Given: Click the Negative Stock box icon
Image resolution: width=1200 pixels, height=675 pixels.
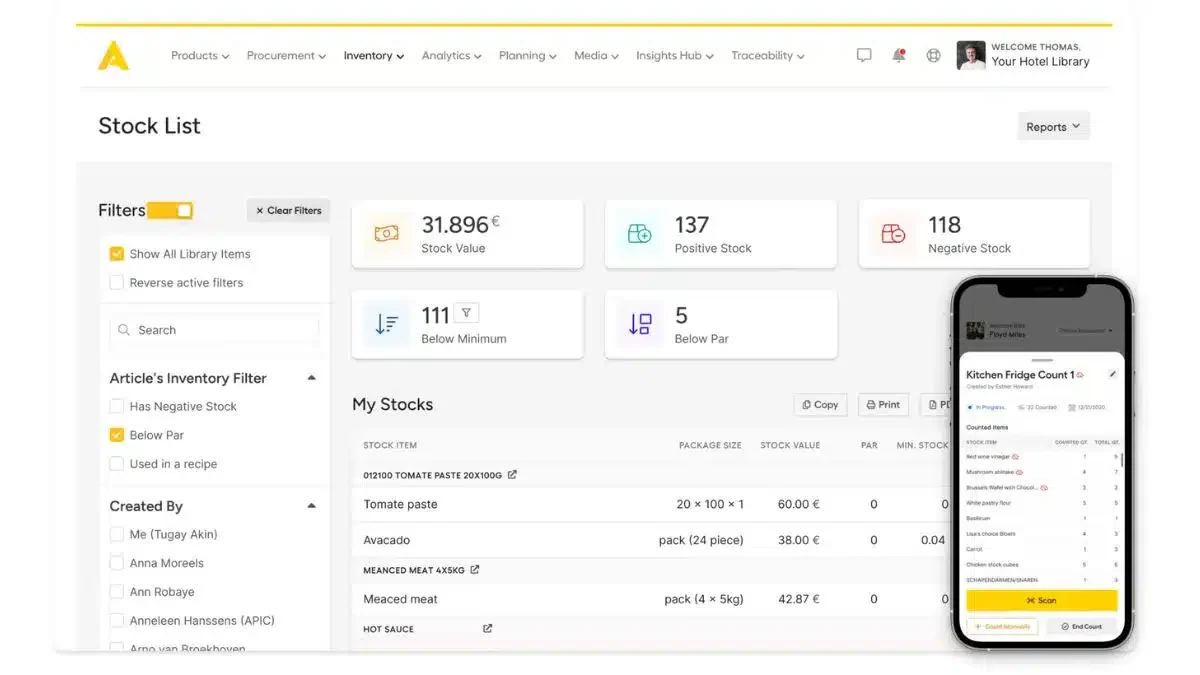Looking at the screenshot, I should pyautogui.click(x=893, y=233).
